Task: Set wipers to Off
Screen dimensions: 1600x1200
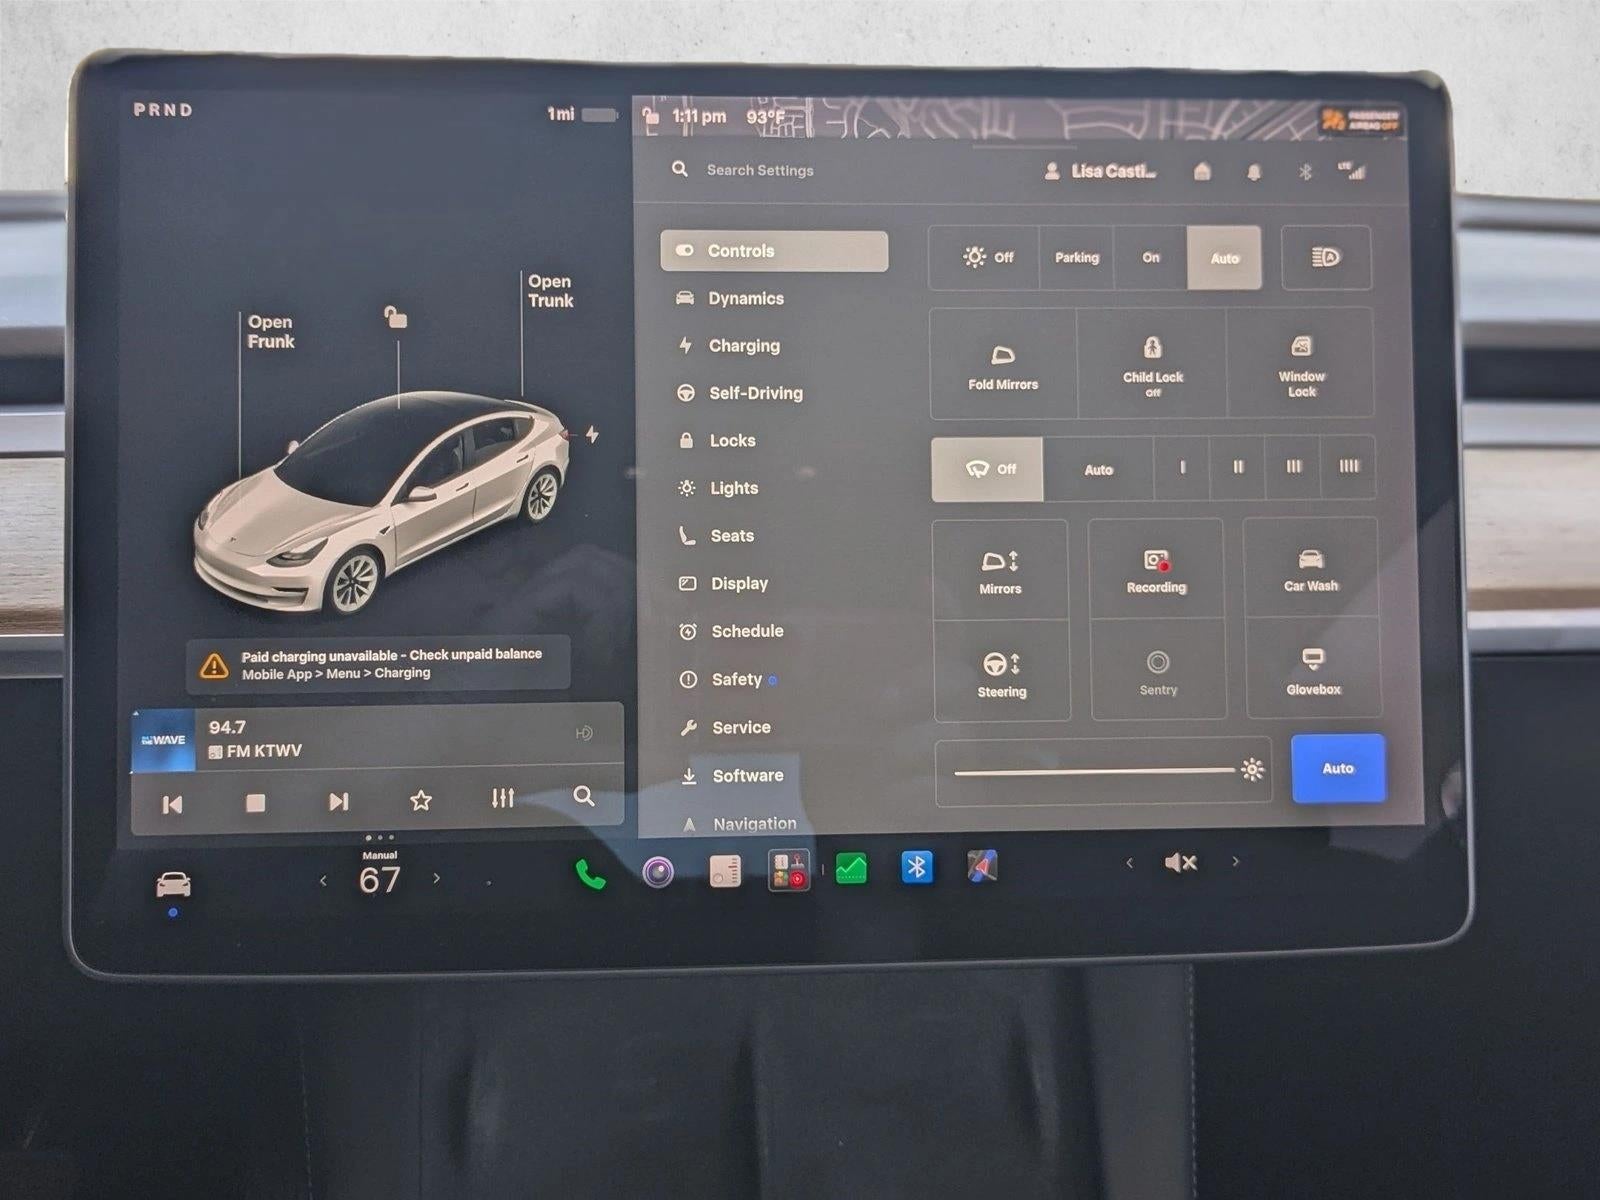Action: pyautogui.click(x=987, y=469)
